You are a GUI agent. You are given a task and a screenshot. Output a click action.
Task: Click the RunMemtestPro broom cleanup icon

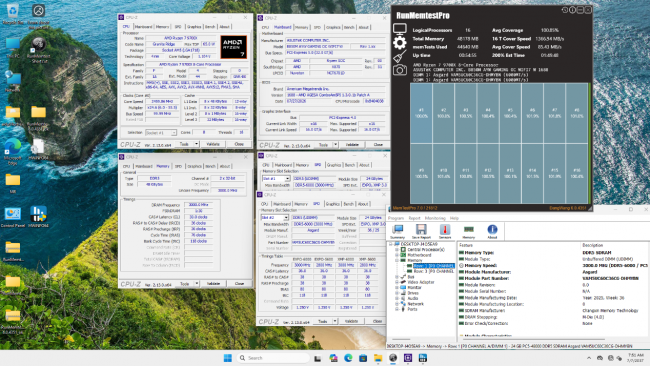point(400,56)
